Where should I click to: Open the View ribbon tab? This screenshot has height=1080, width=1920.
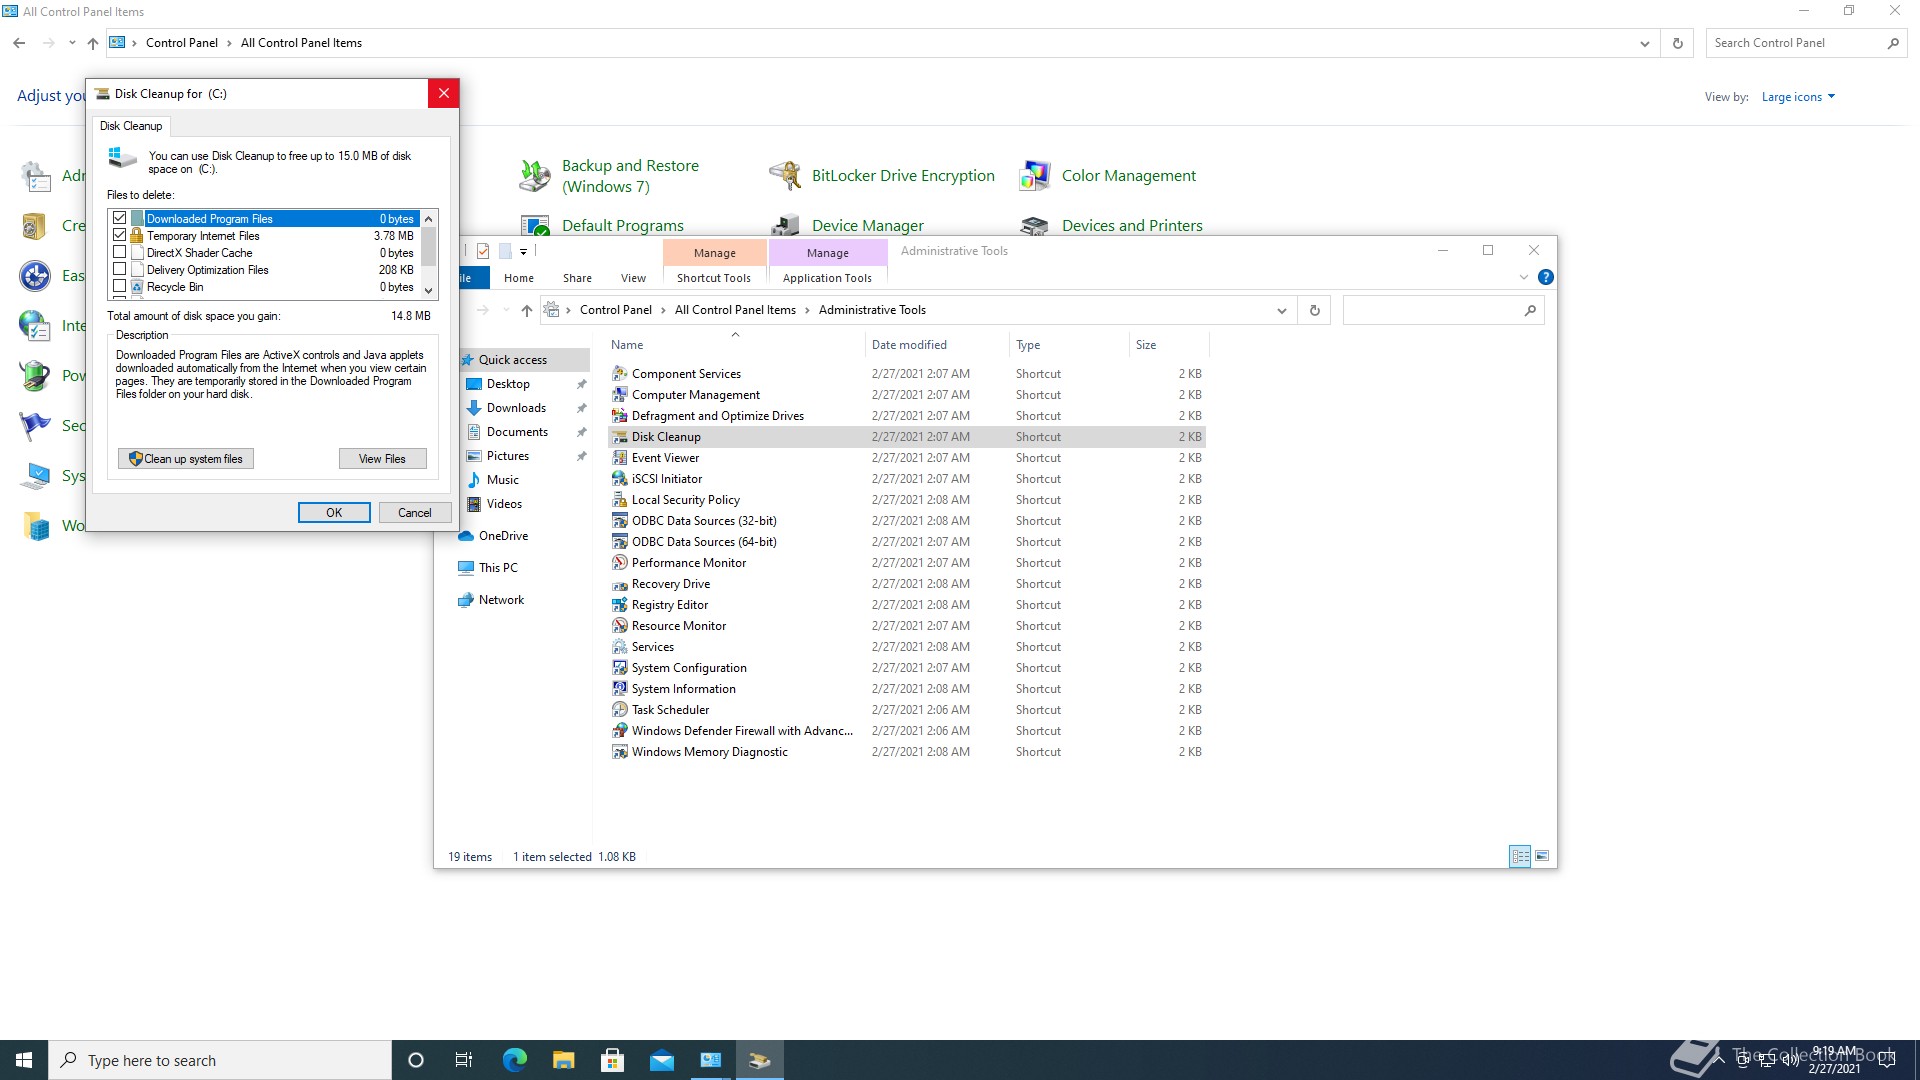pyautogui.click(x=633, y=278)
